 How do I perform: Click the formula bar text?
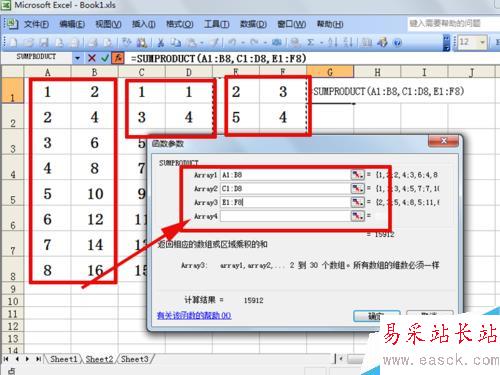(218, 59)
